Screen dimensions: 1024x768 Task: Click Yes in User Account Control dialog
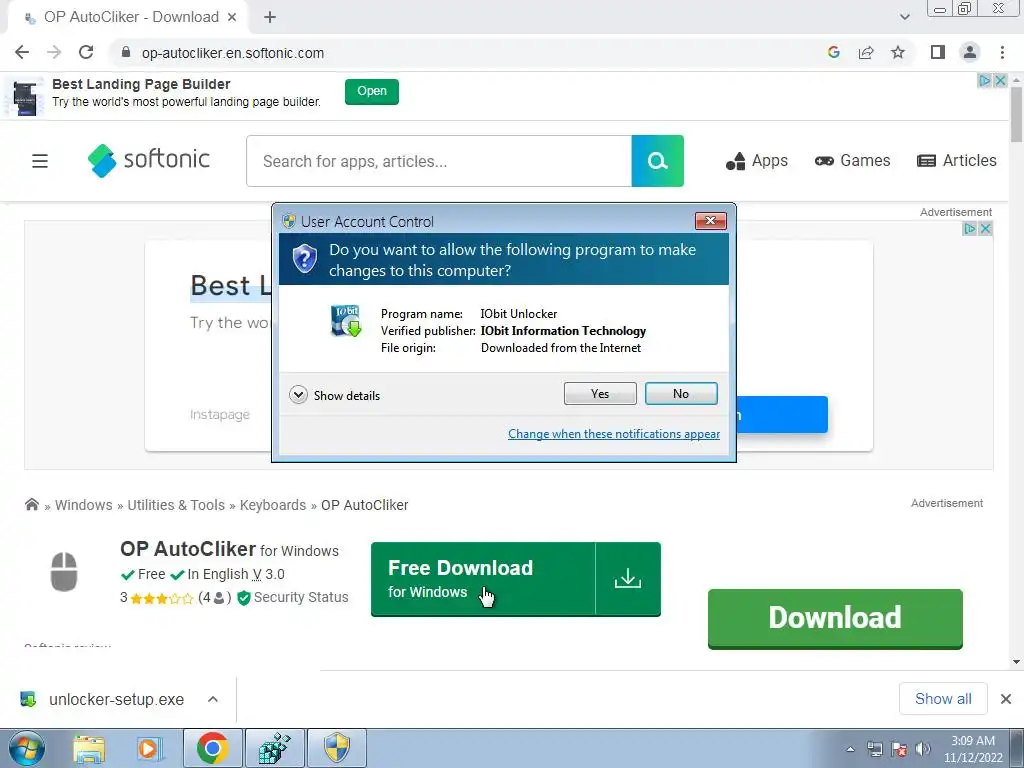[x=600, y=393]
